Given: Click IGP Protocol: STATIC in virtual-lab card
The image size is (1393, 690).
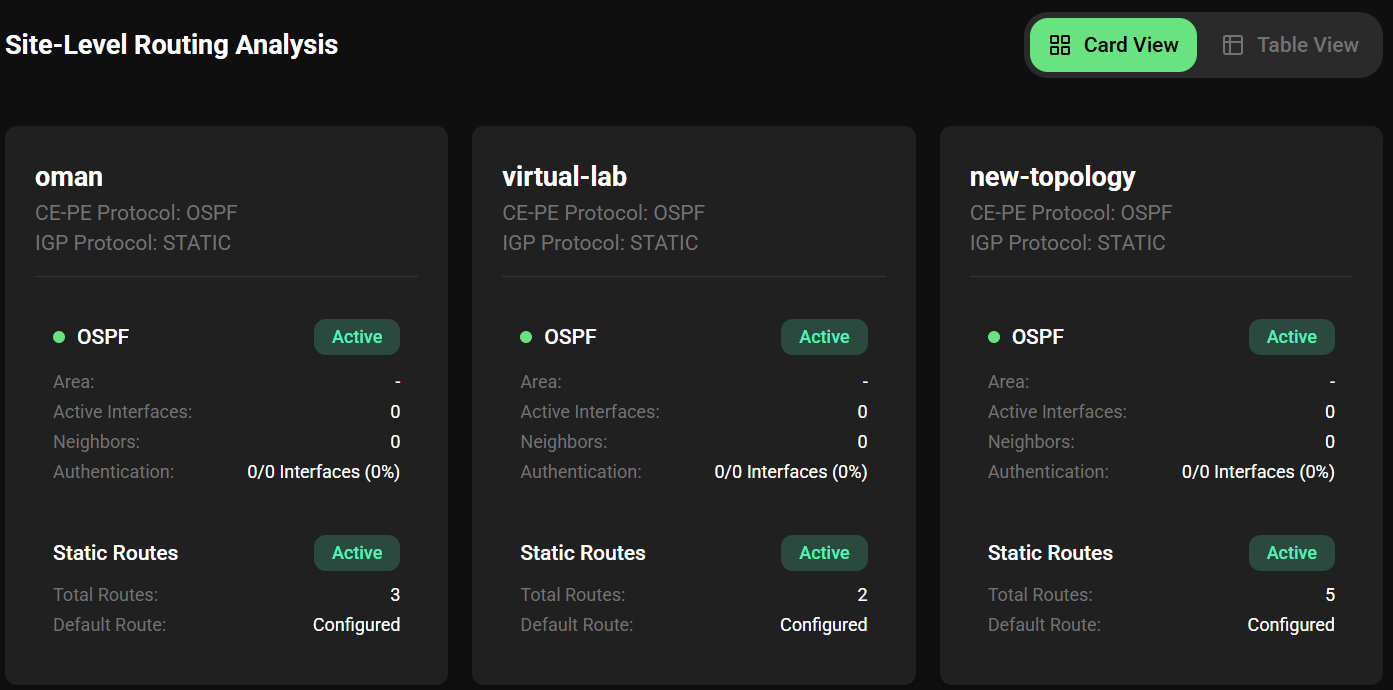Looking at the screenshot, I should [x=600, y=243].
